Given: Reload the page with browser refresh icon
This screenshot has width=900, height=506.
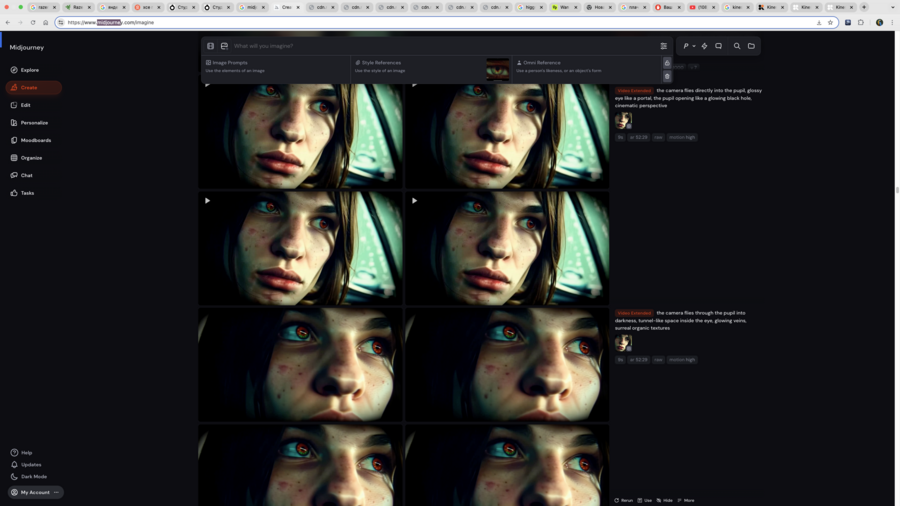Looking at the screenshot, I should click(33, 22).
